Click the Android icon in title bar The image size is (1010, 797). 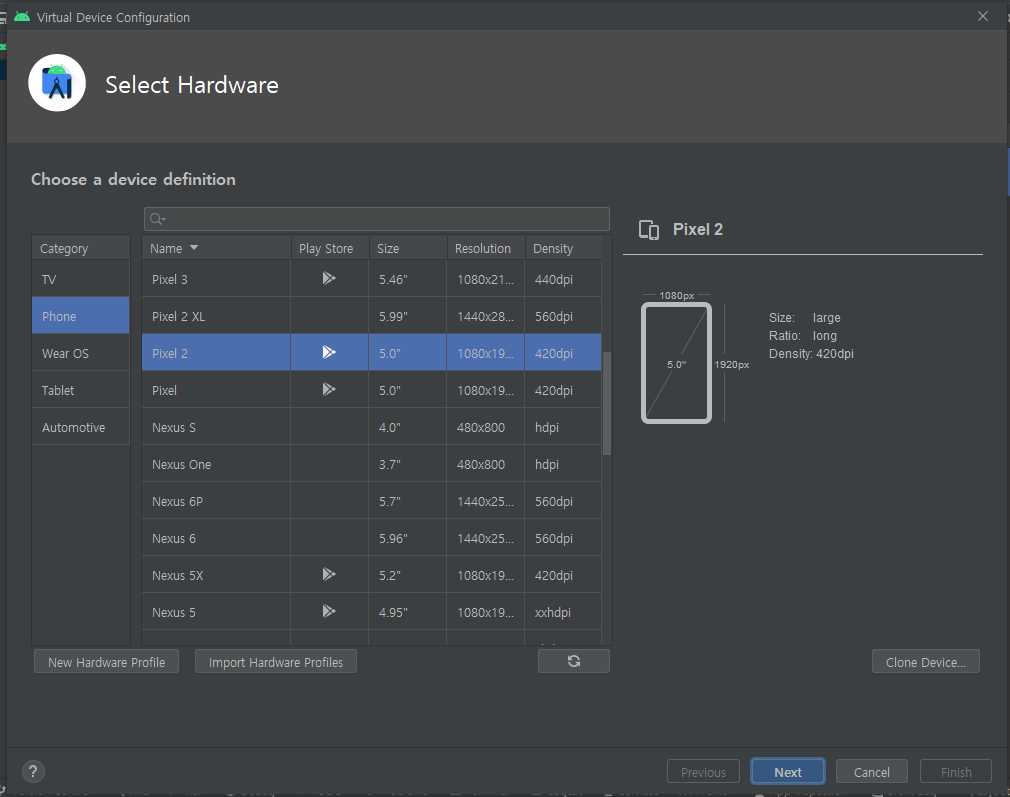tap(22, 17)
